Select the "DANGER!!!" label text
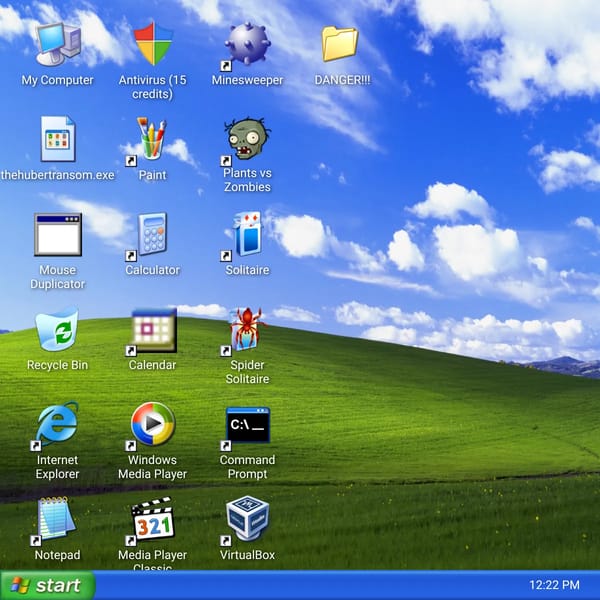 tap(342, 80)
